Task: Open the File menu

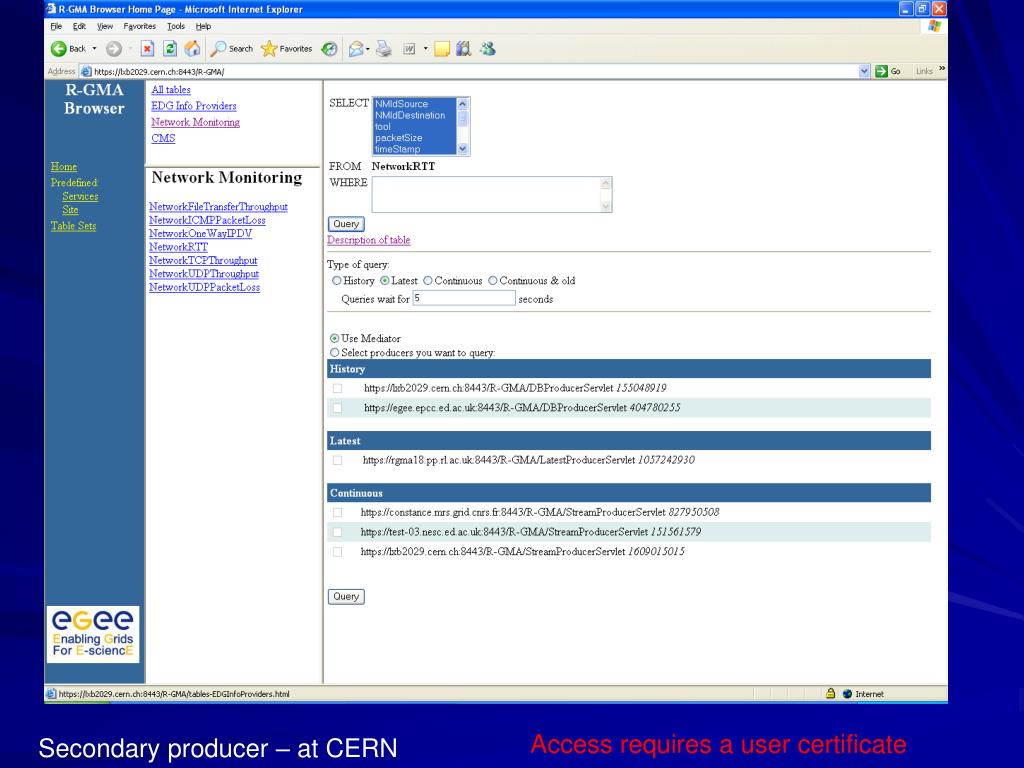Action: pos(56,26)
